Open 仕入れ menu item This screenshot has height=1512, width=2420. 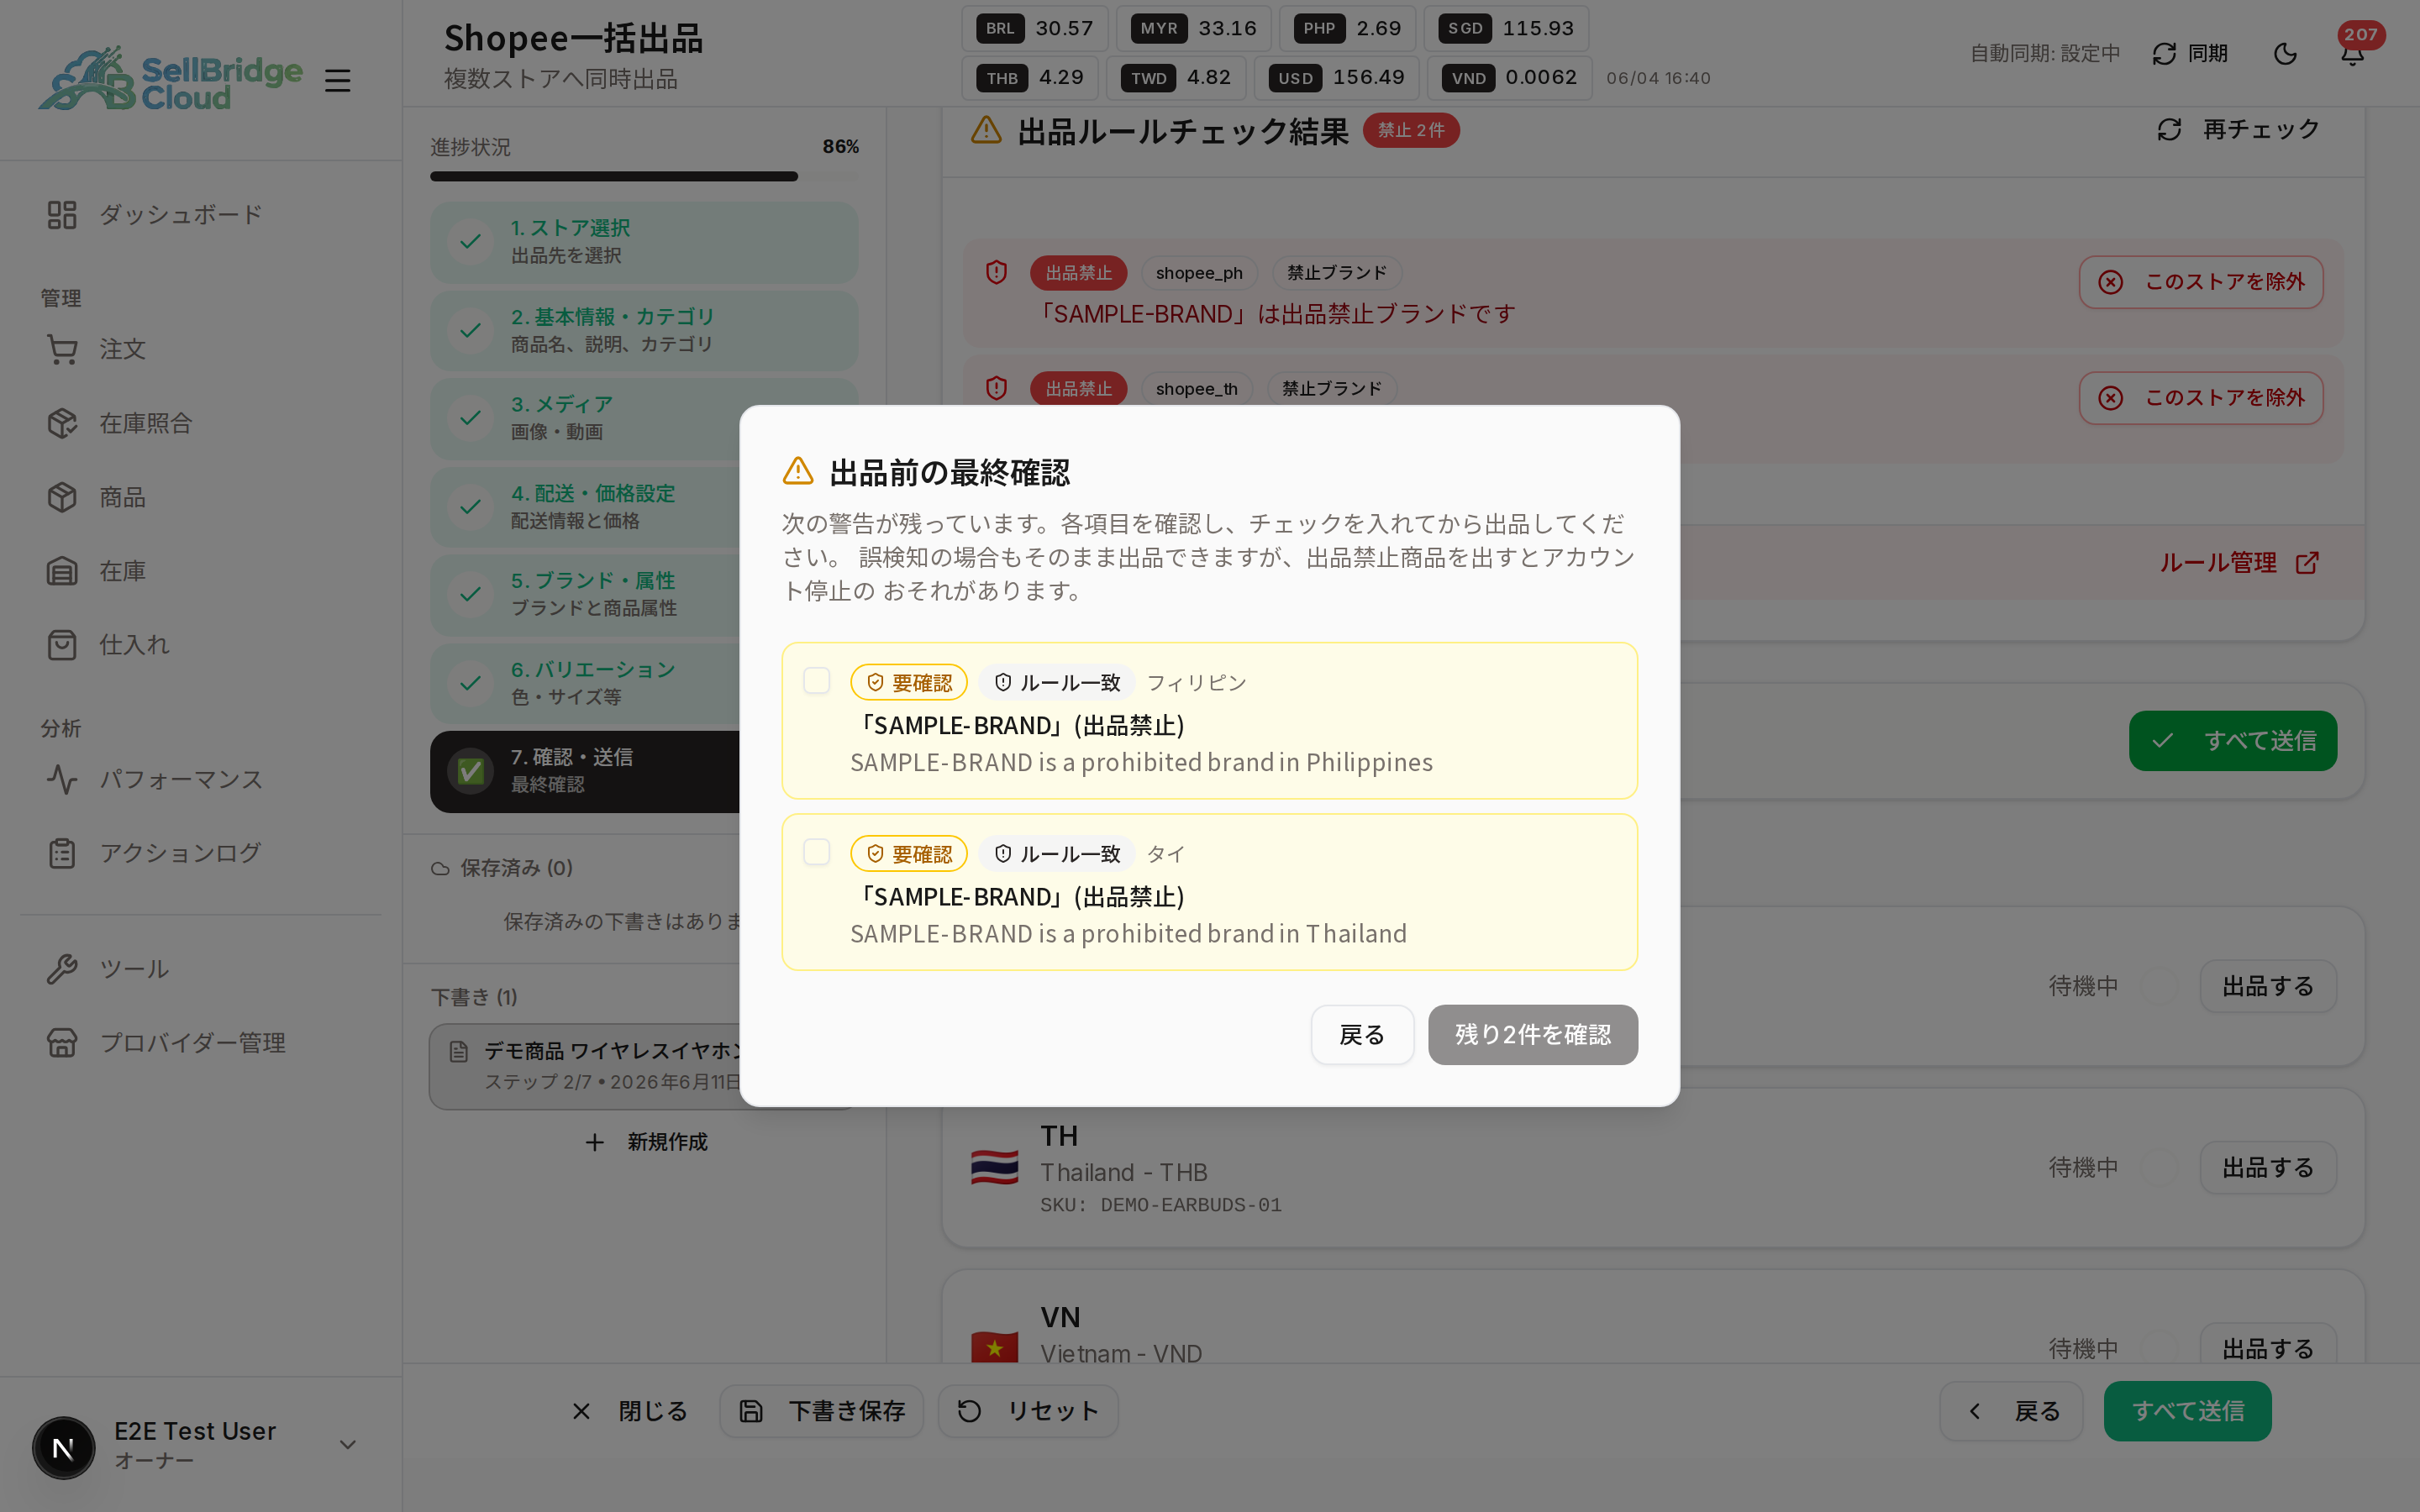tap(200, 645)
